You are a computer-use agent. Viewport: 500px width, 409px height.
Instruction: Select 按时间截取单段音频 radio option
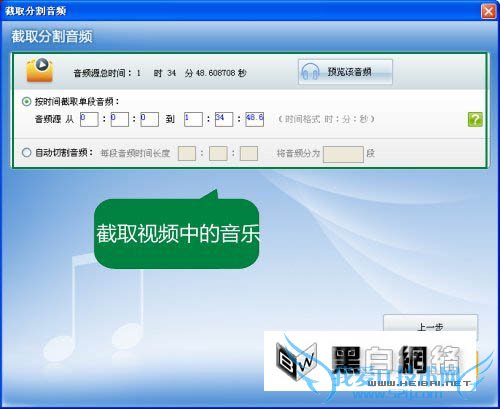26,101
